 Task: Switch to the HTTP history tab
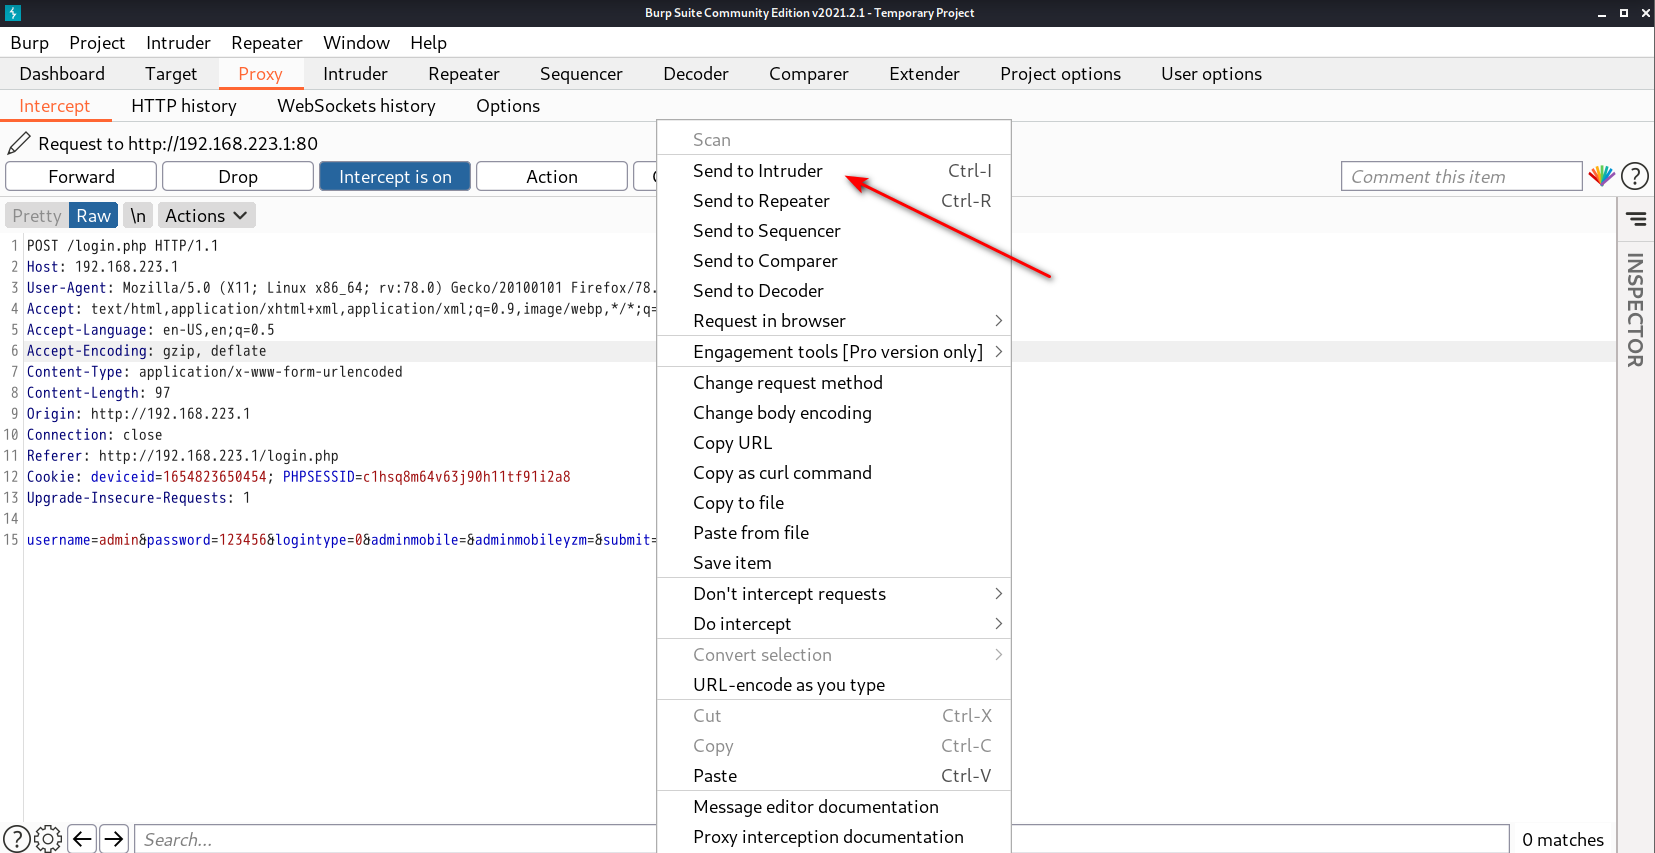click(x=184, y=106)
